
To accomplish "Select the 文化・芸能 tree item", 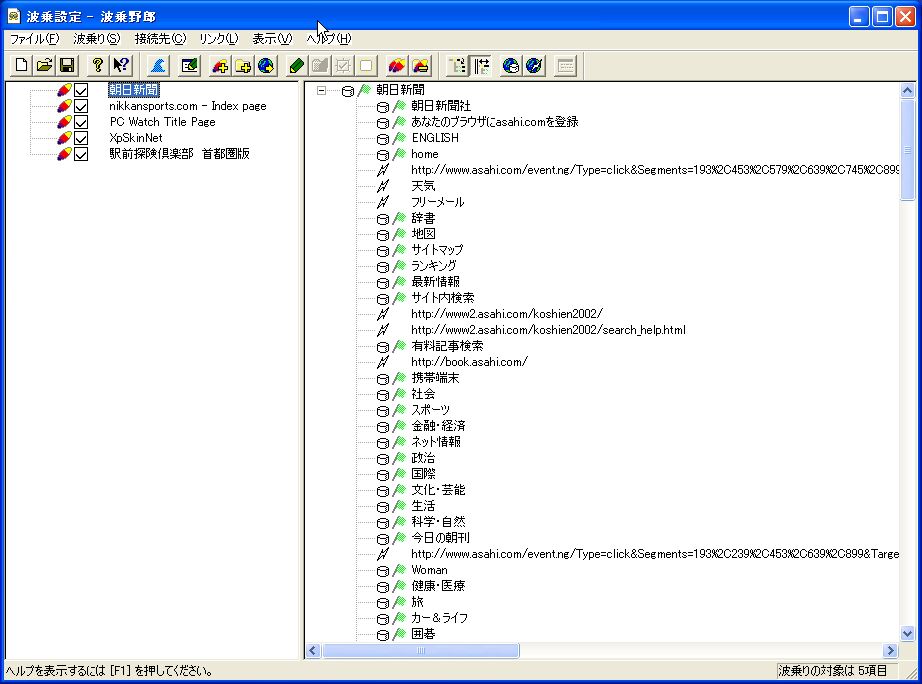I will (438, 490).
